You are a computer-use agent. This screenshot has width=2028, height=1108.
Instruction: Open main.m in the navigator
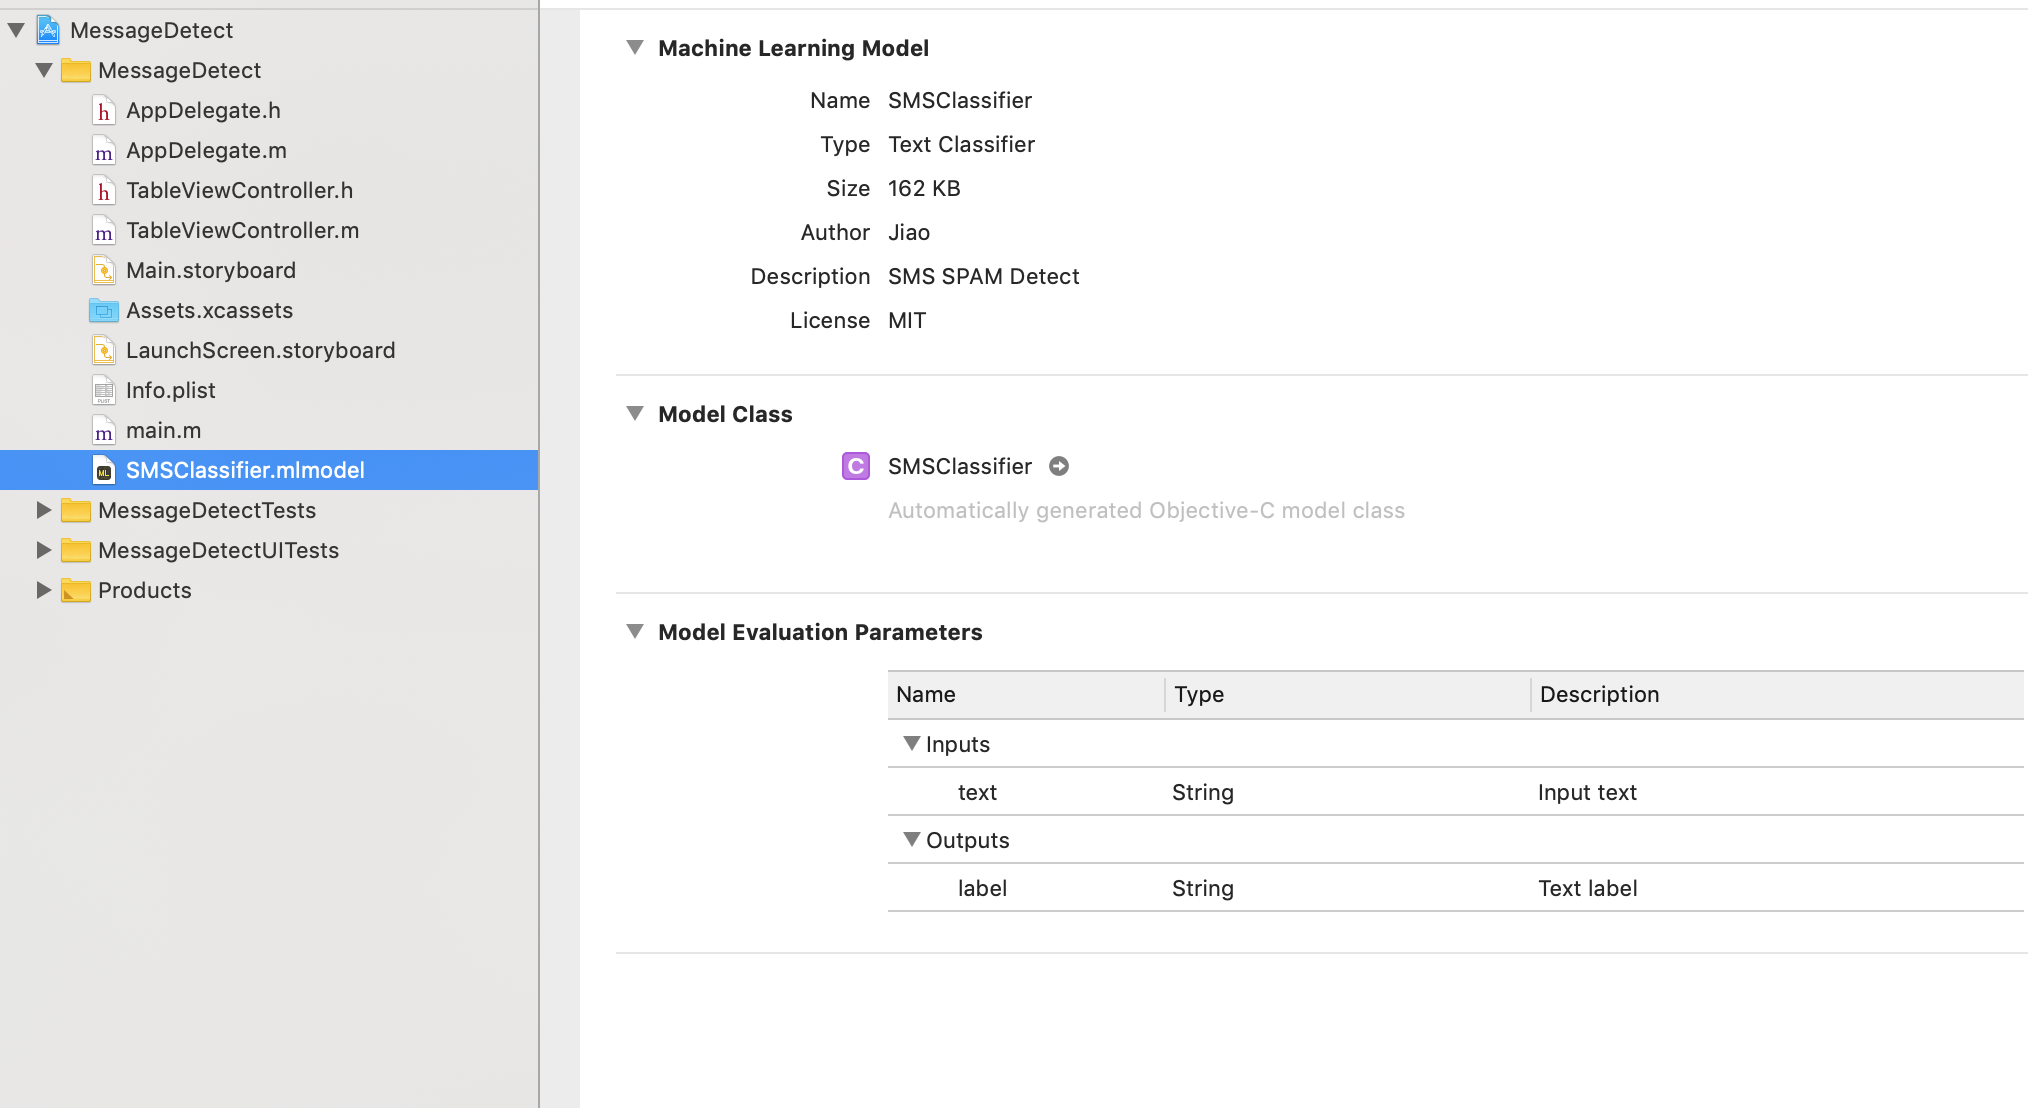click(x=163, y=430)
